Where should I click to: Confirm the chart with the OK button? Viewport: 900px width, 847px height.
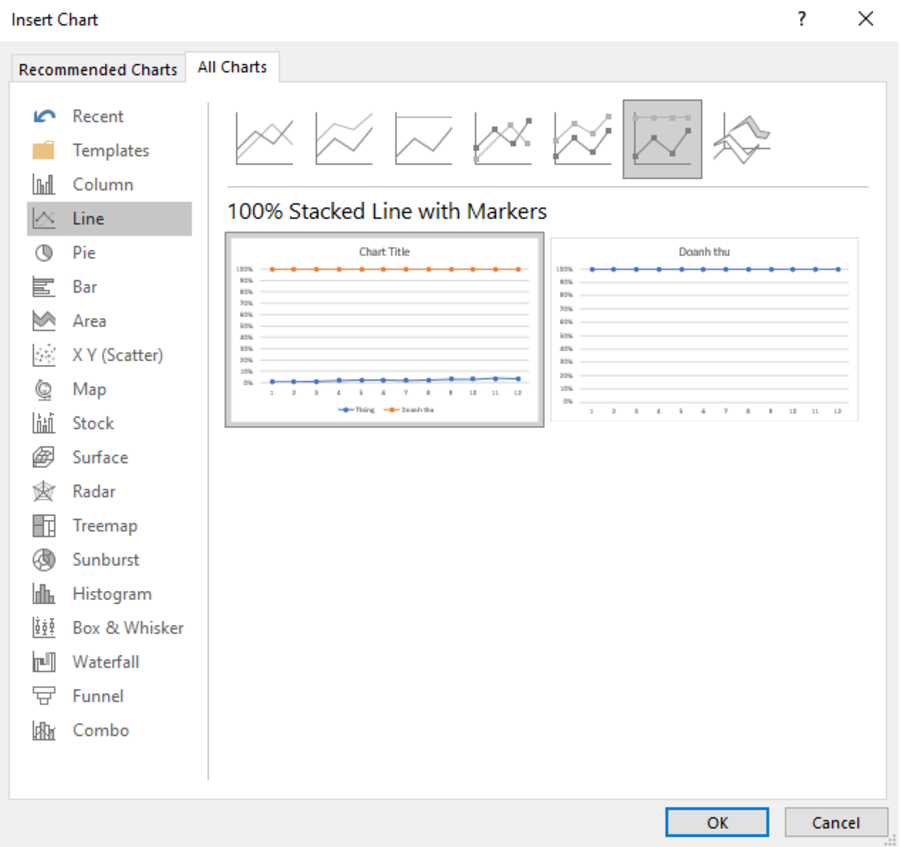[717, 822]
